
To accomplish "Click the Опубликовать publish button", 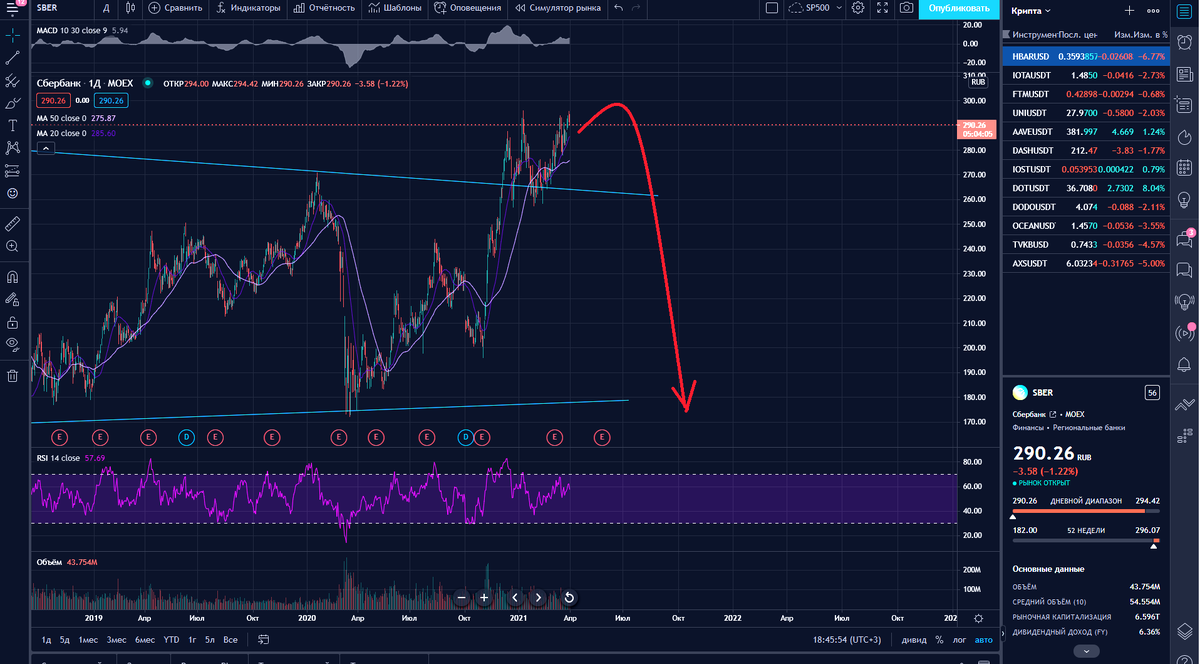I will click(x=959, y=8).
